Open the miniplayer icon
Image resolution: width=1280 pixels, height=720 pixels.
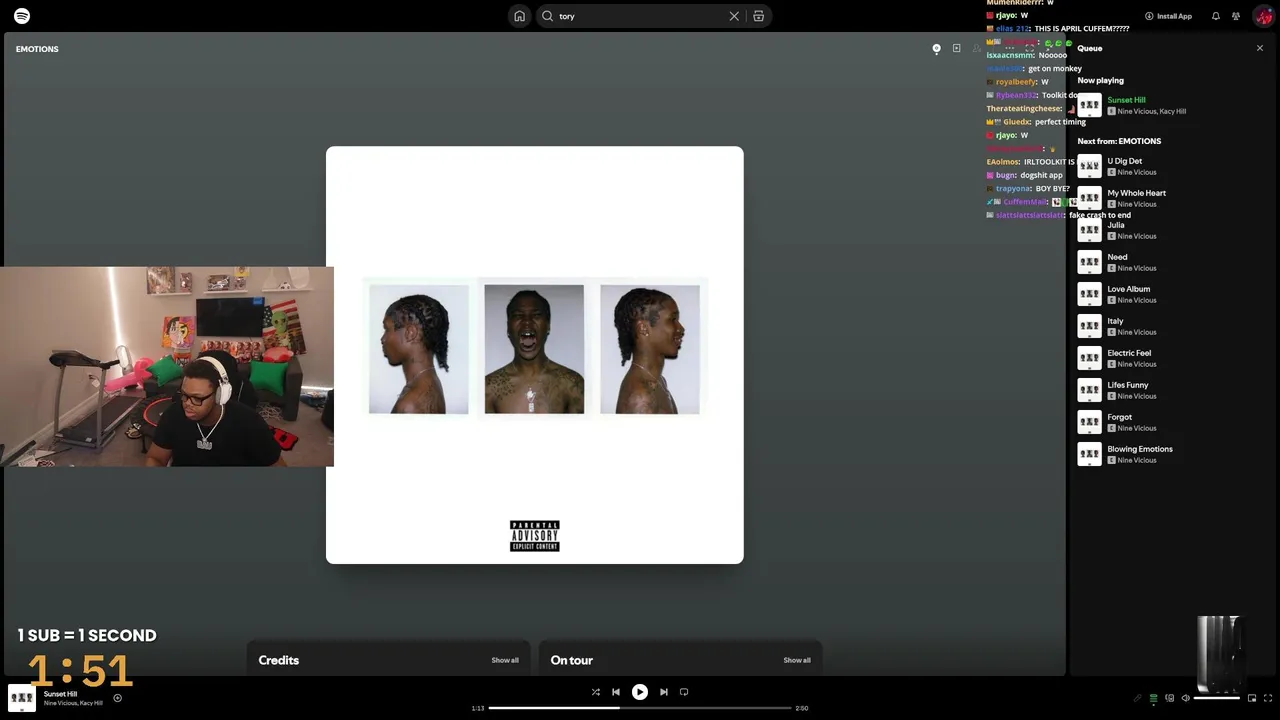pyautogui.click(x=1251, y=698)
